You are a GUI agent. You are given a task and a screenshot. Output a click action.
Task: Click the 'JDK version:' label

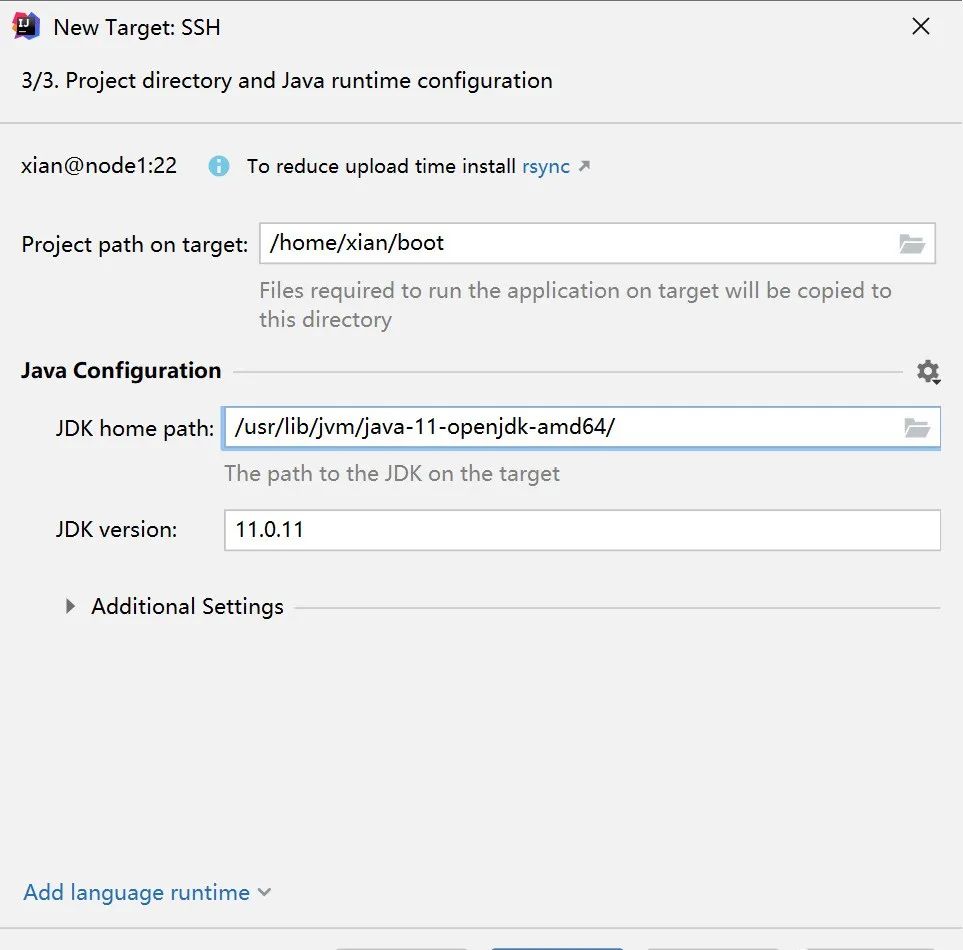[117, 529]
